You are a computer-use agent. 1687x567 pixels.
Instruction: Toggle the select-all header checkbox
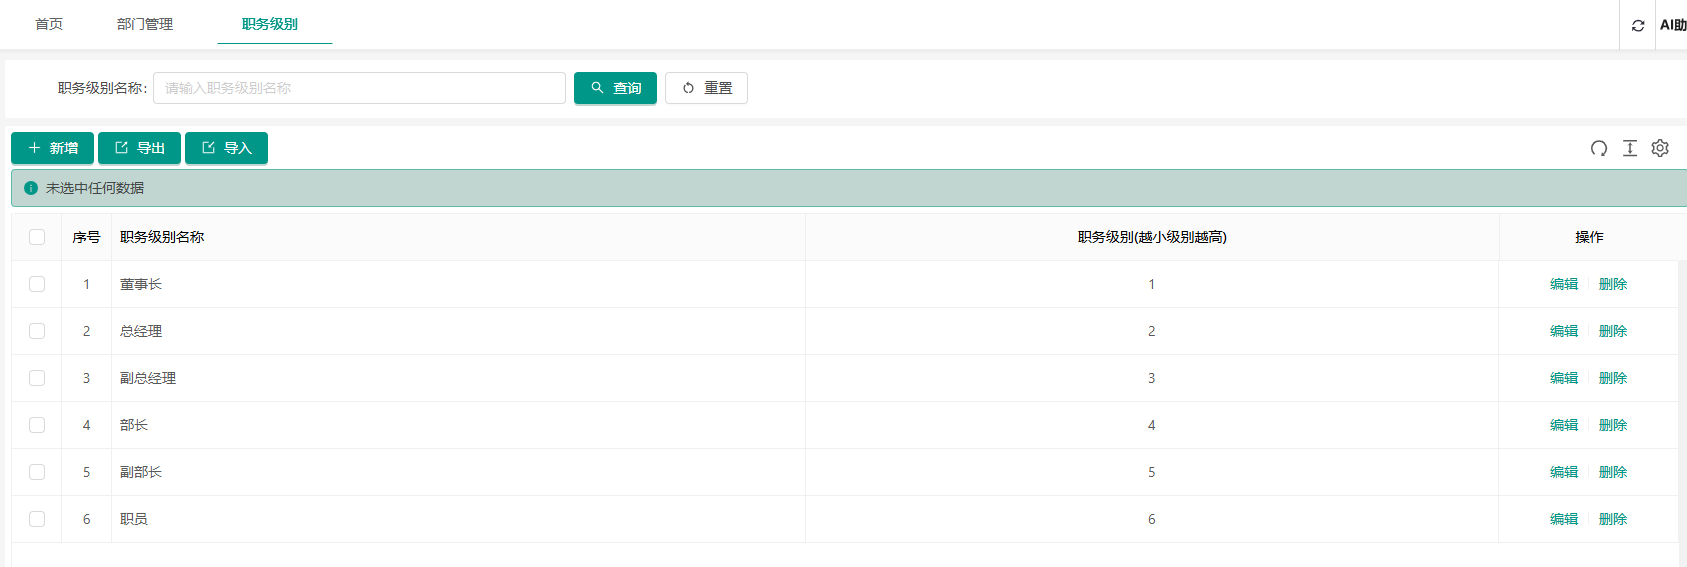pyautogui.click(x=37, y=237)
